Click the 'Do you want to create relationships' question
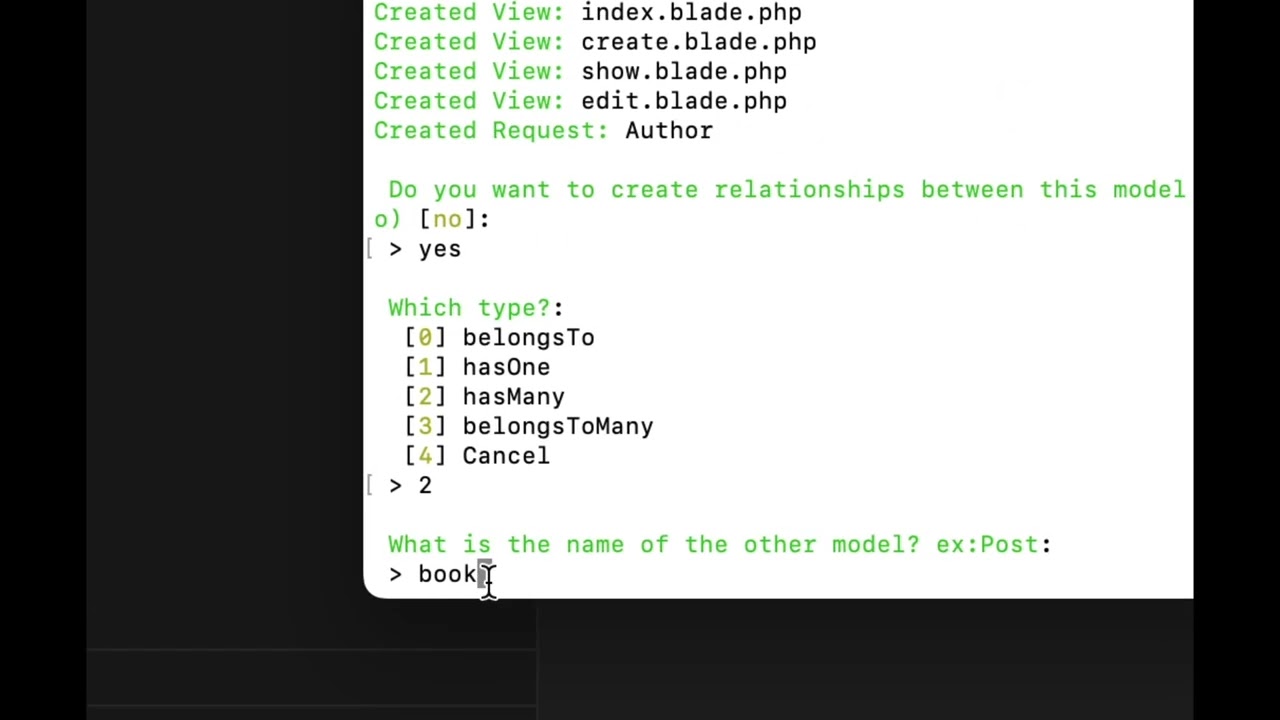The height and width of the screenshot is (720, 1280). click(787, 190)
